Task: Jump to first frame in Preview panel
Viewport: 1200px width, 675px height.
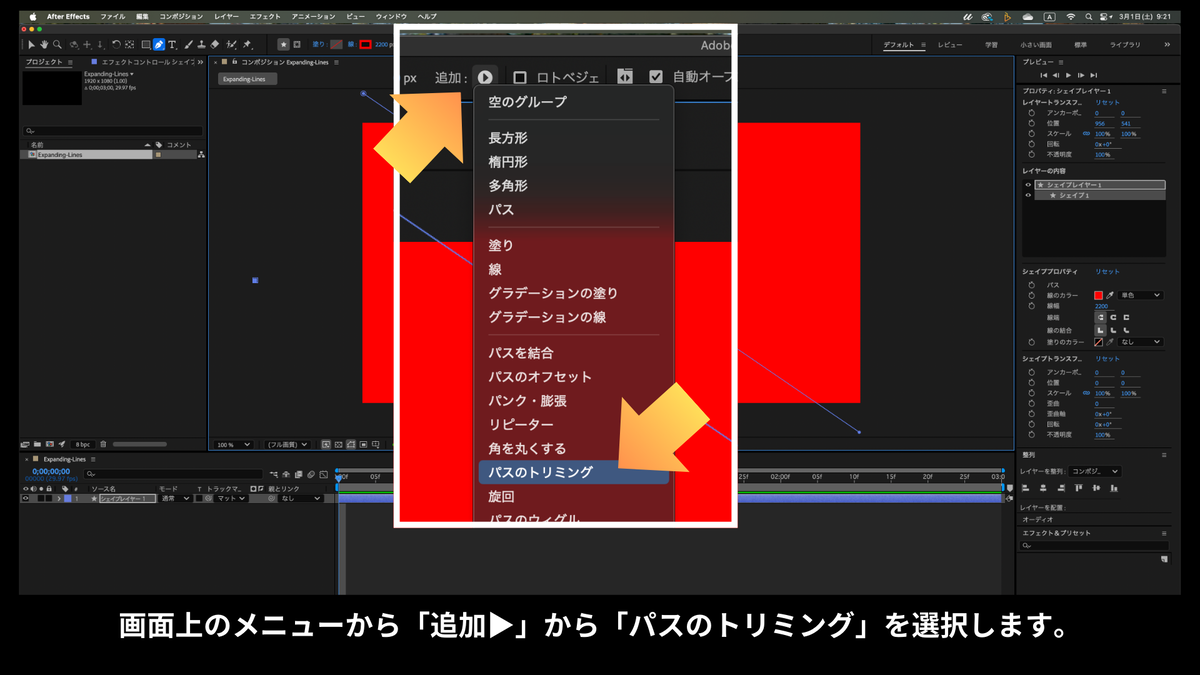Action: click(1043, 75)
